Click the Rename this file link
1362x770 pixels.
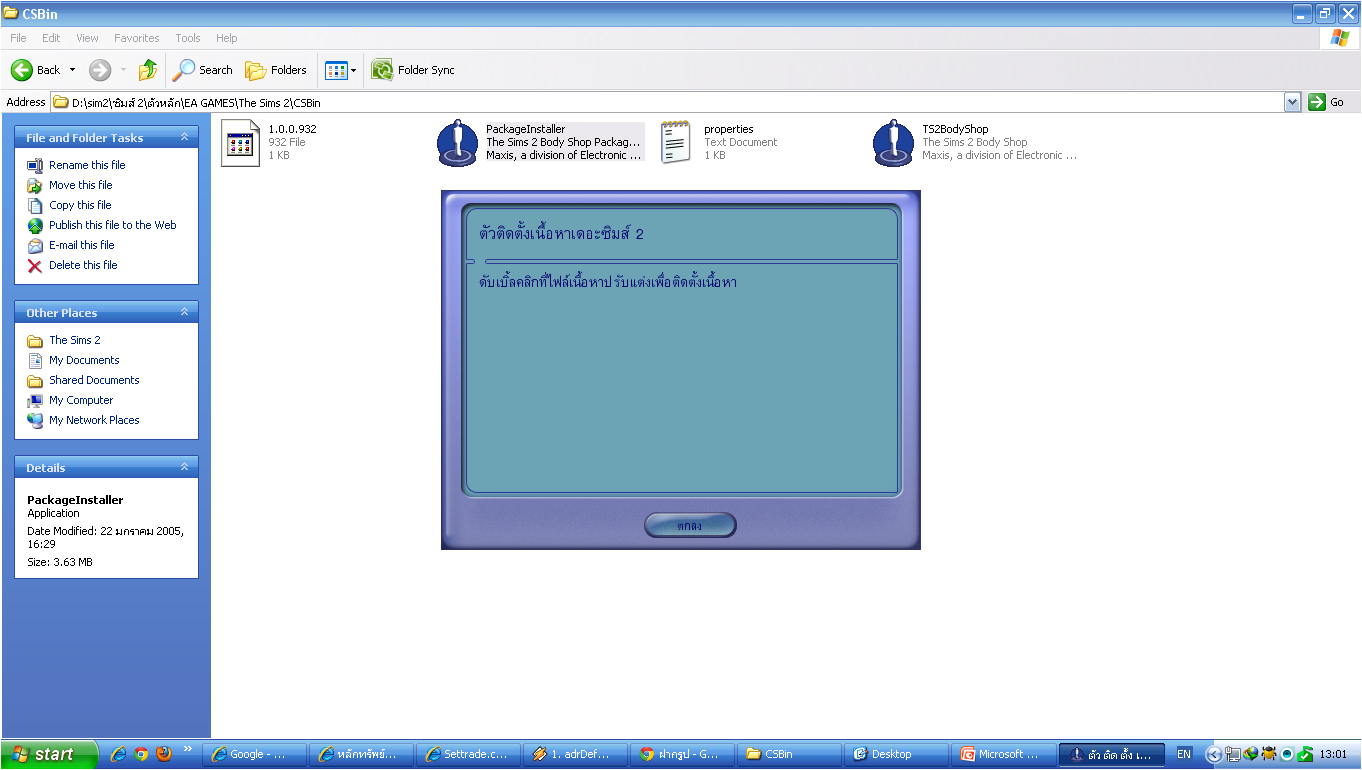coord(87,165)
